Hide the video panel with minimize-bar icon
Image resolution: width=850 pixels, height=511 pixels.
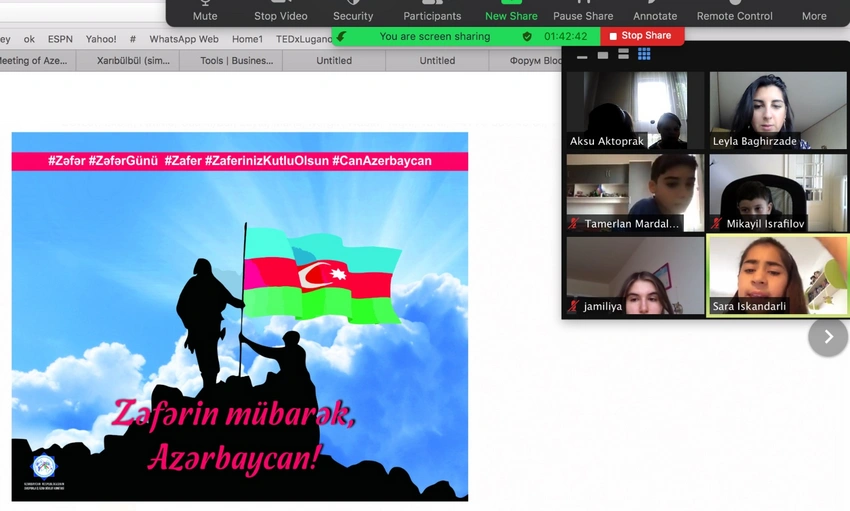coord(583,55)
